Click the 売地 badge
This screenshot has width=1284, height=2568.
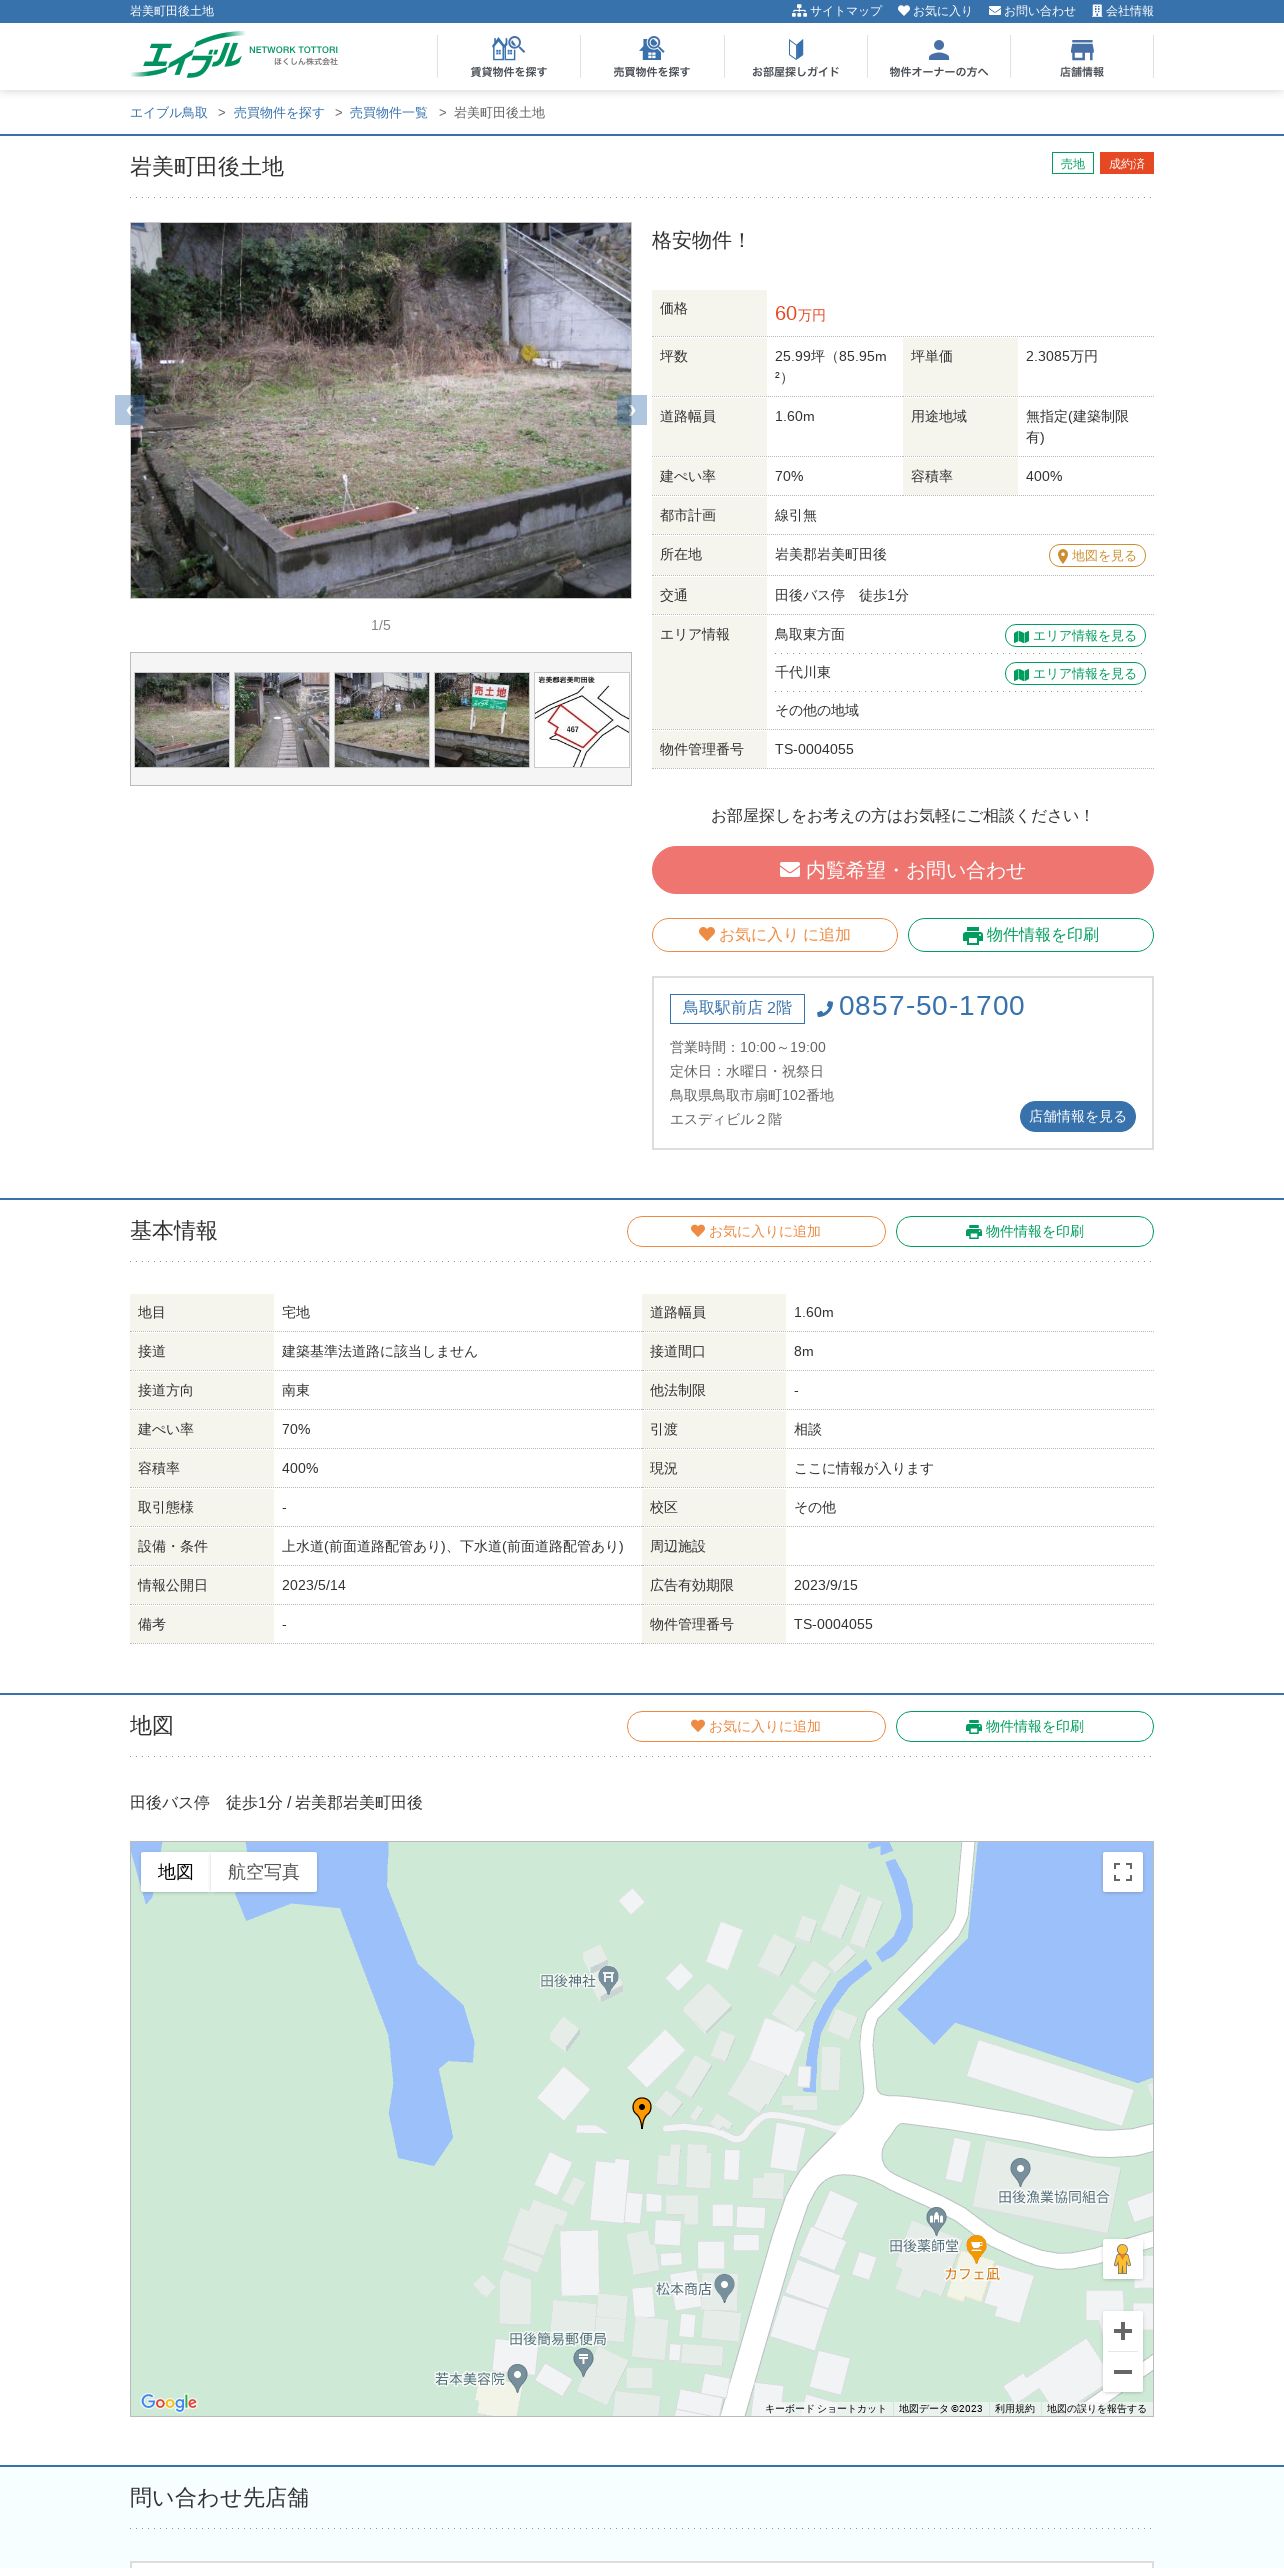tap(1073, 163)
